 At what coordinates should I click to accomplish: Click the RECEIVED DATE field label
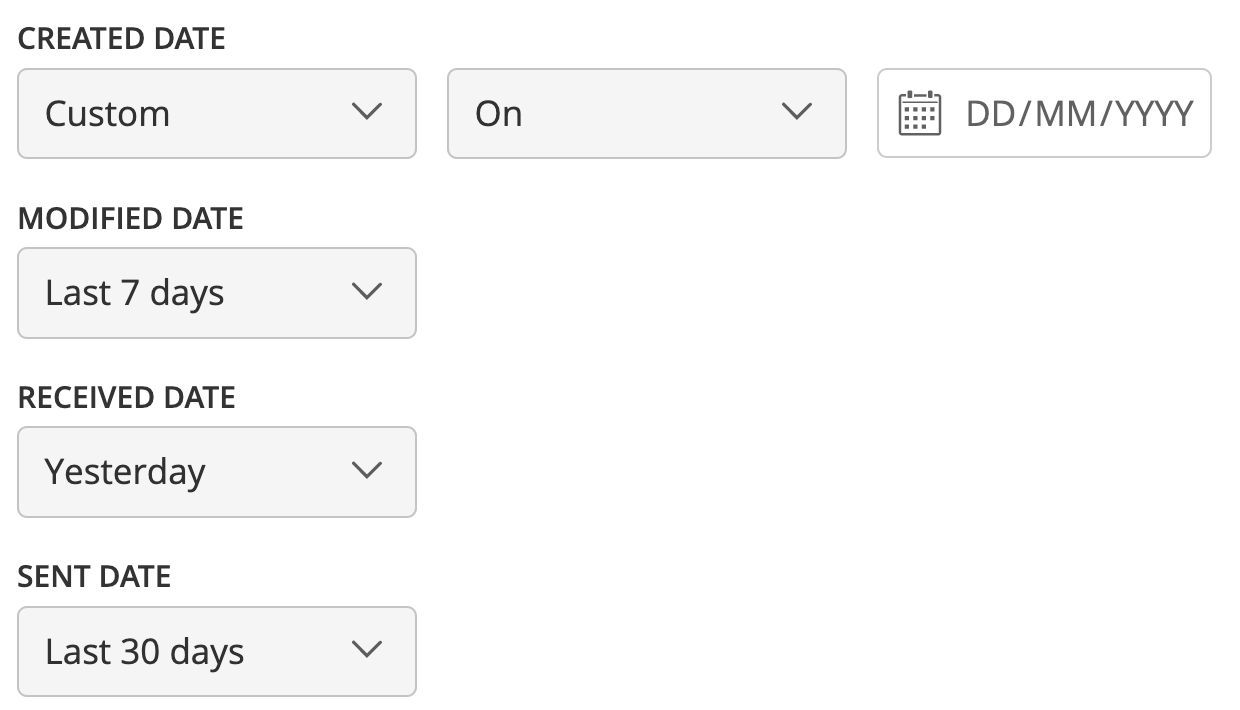point(127,398)
